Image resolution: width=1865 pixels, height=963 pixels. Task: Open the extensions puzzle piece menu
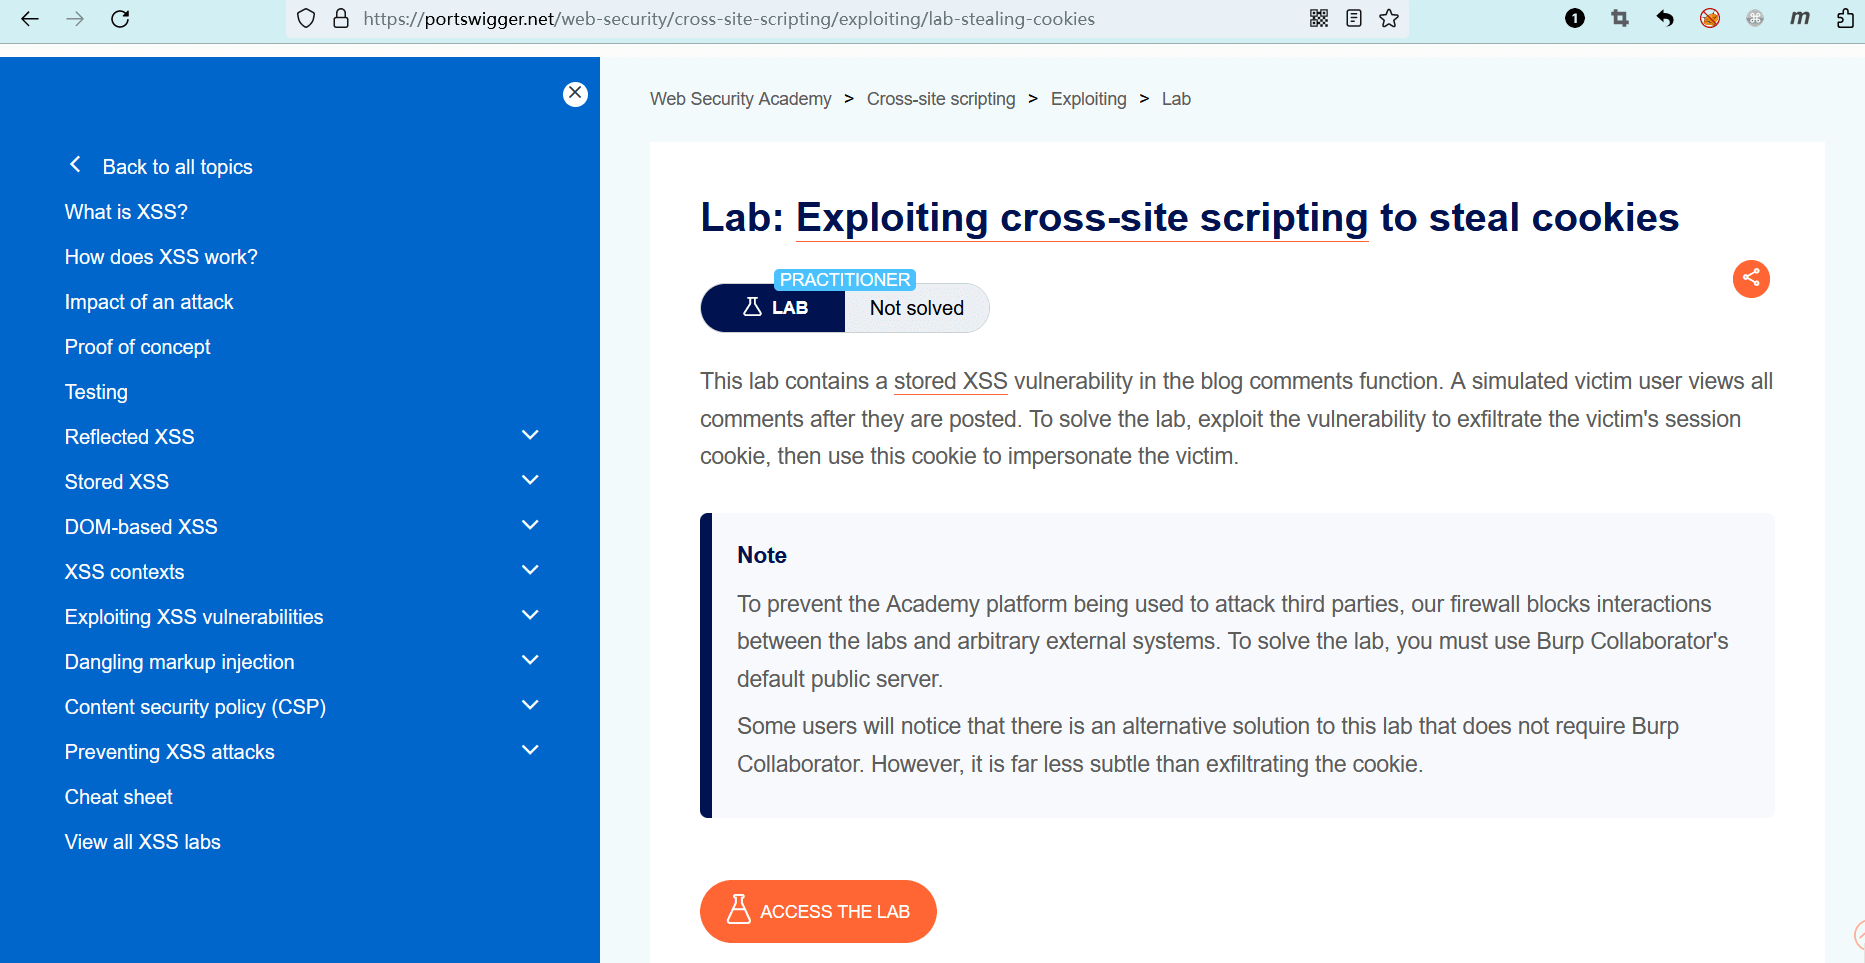click(1845, 18)
